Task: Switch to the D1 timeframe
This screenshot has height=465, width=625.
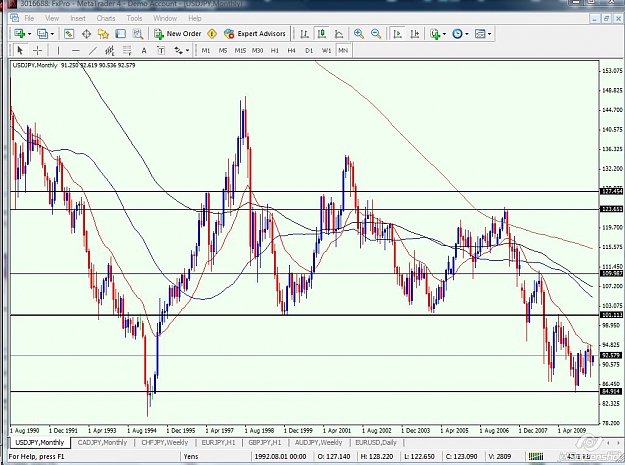Action: click(309, 51)
